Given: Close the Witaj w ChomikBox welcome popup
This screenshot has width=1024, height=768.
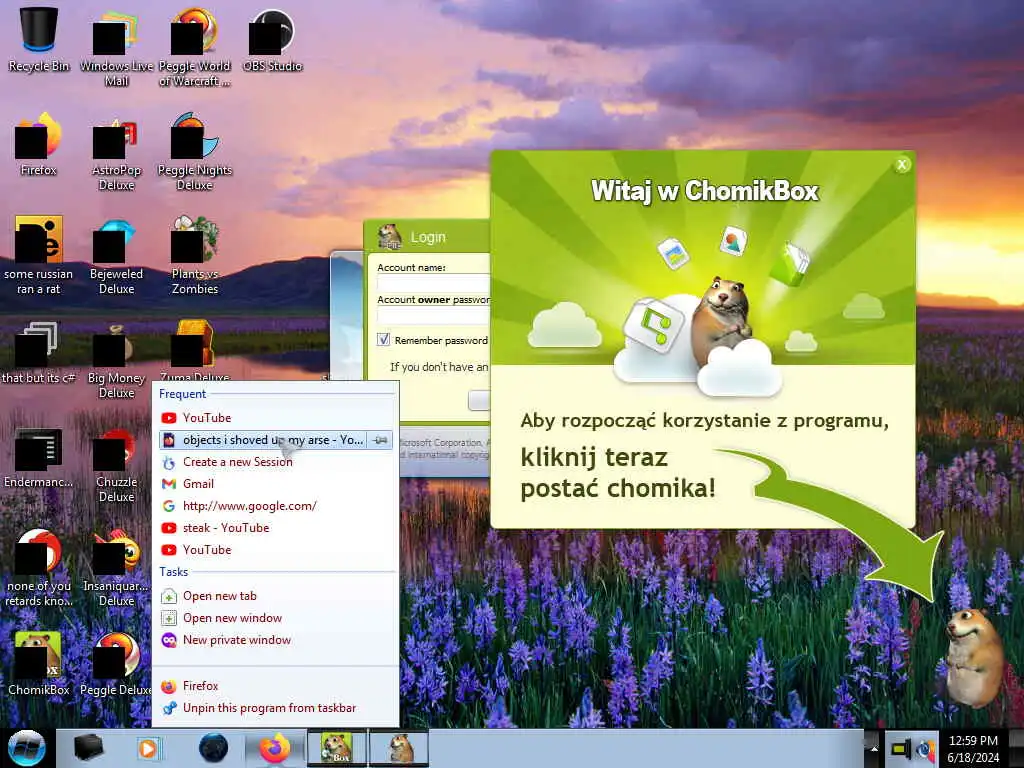Looking at the screenshot, I should [x=902, y=165].
